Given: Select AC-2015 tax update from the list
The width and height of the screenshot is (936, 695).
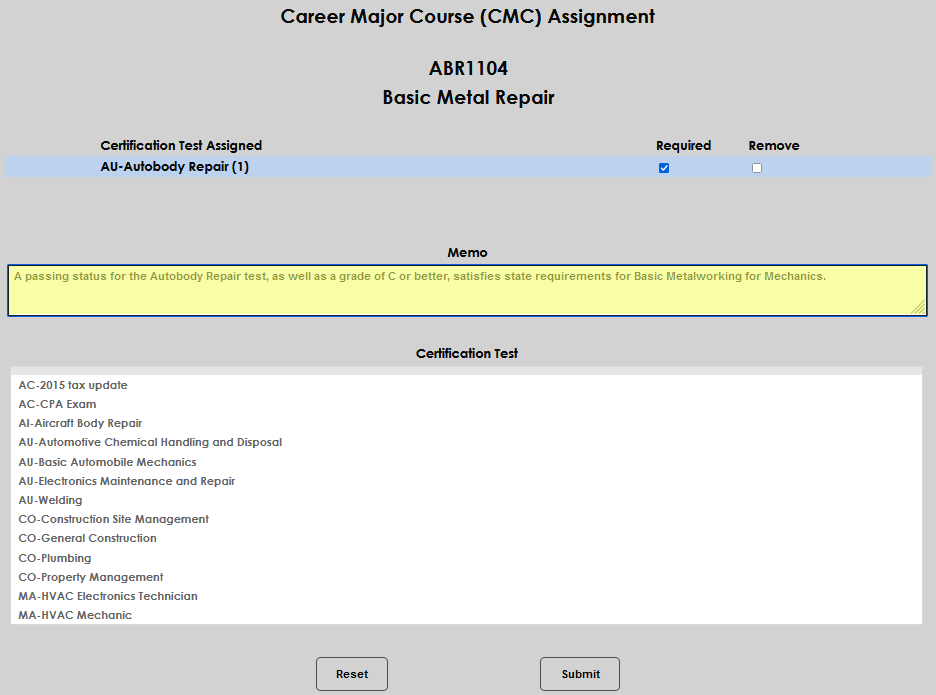Looking at the screenshot, I should [x=72, y=385].
